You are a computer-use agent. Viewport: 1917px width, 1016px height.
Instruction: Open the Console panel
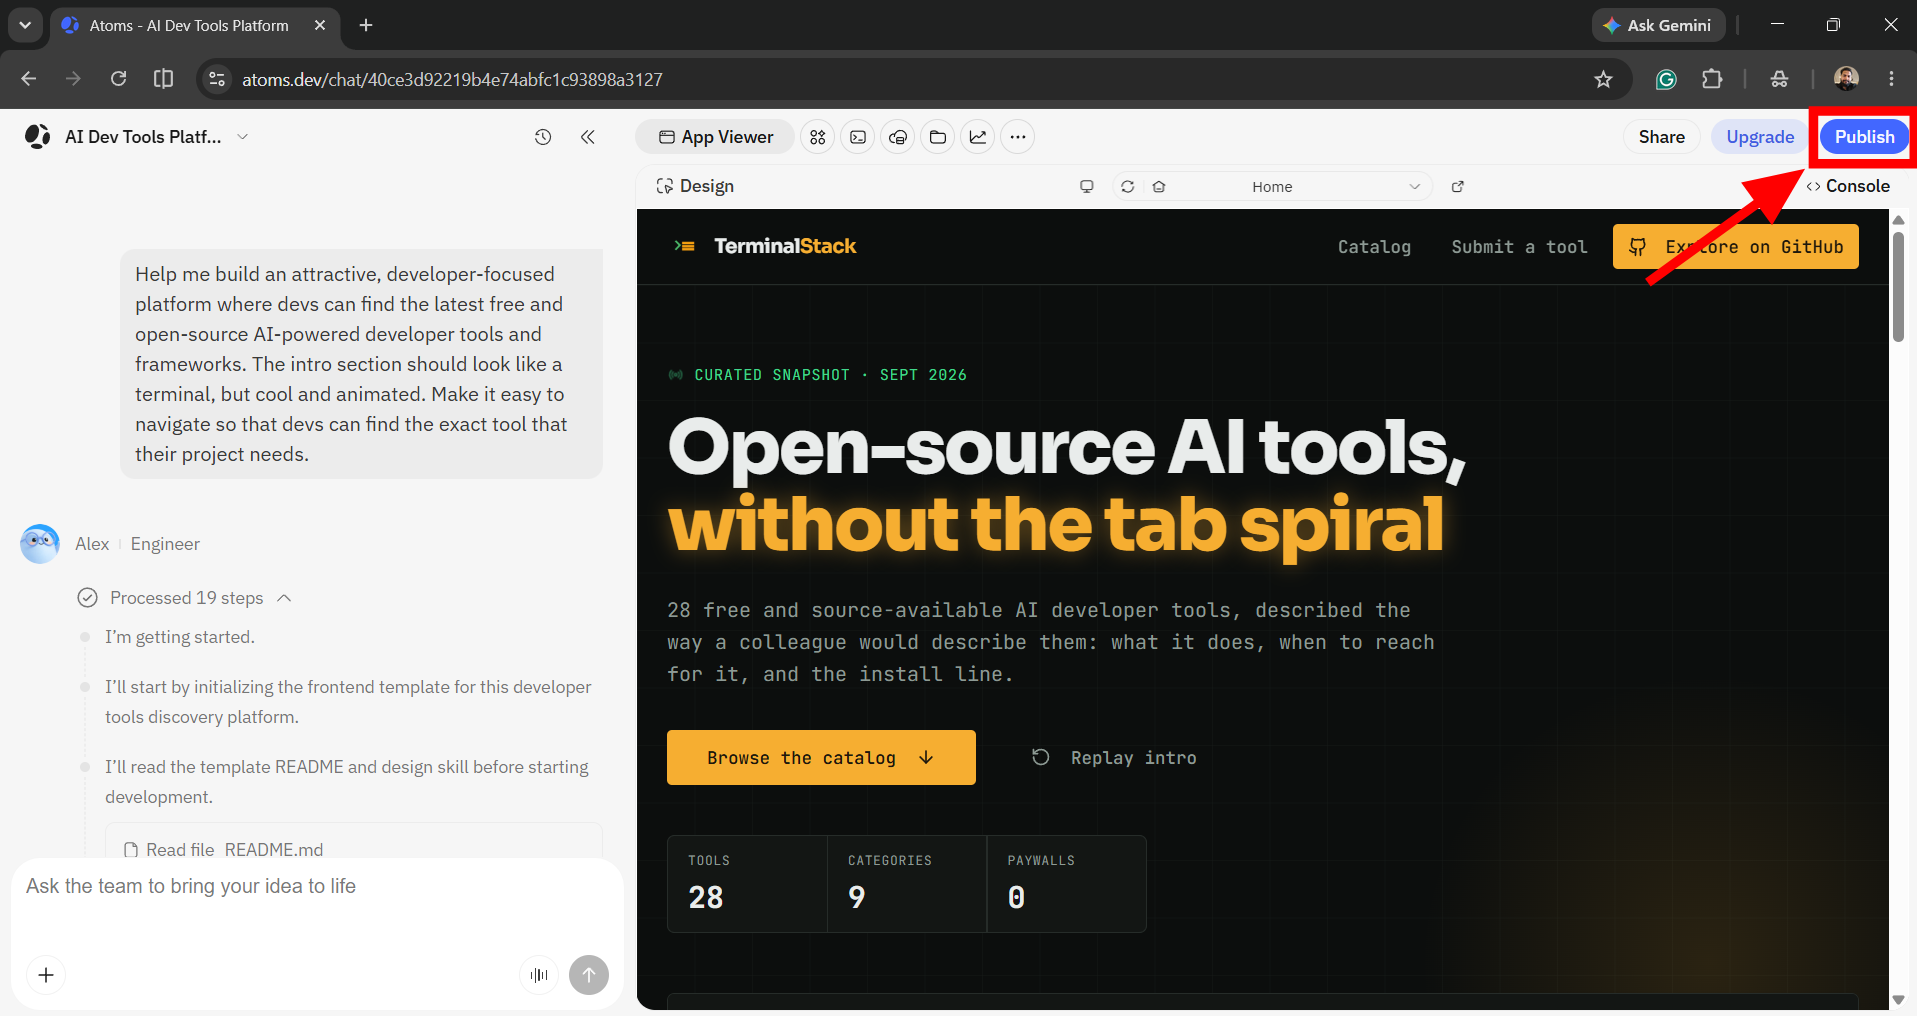coord(1848,186)
